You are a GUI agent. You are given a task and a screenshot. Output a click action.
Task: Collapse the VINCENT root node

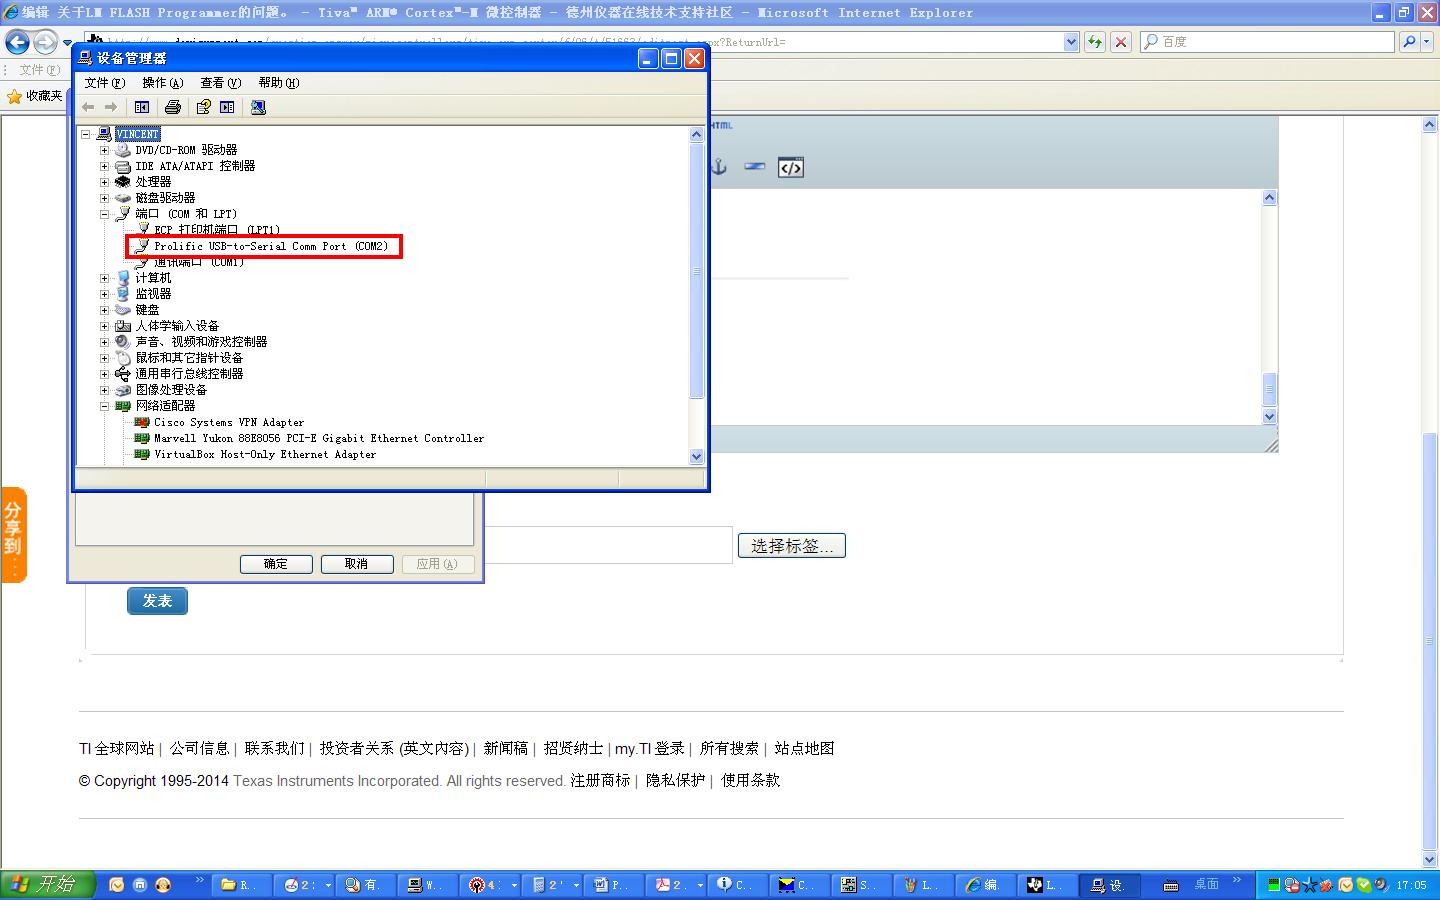86,134
